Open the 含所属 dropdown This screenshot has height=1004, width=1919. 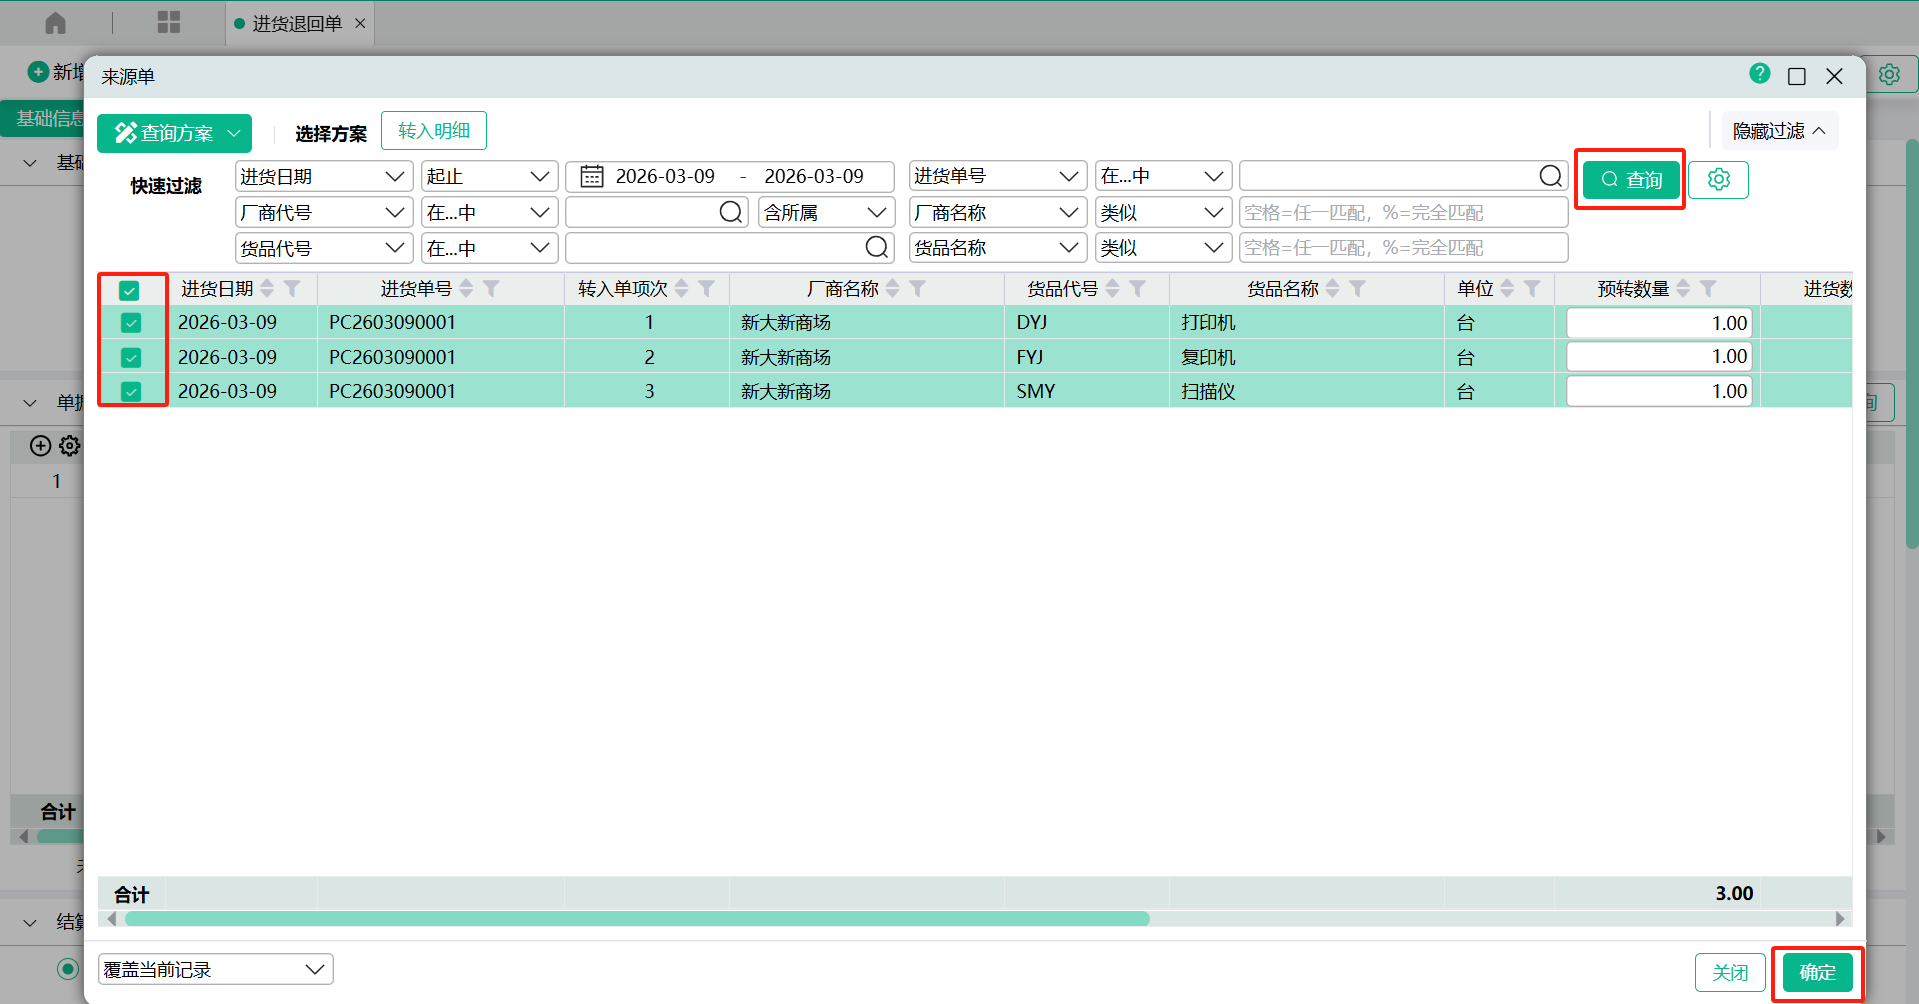(825, 213)
